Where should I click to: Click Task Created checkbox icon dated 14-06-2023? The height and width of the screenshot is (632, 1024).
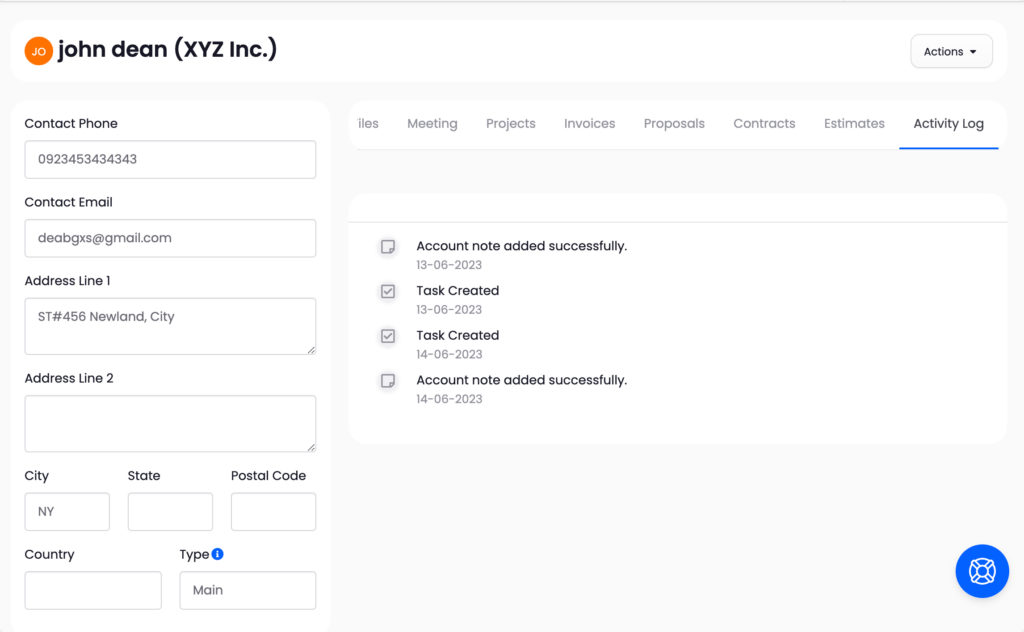388,336
